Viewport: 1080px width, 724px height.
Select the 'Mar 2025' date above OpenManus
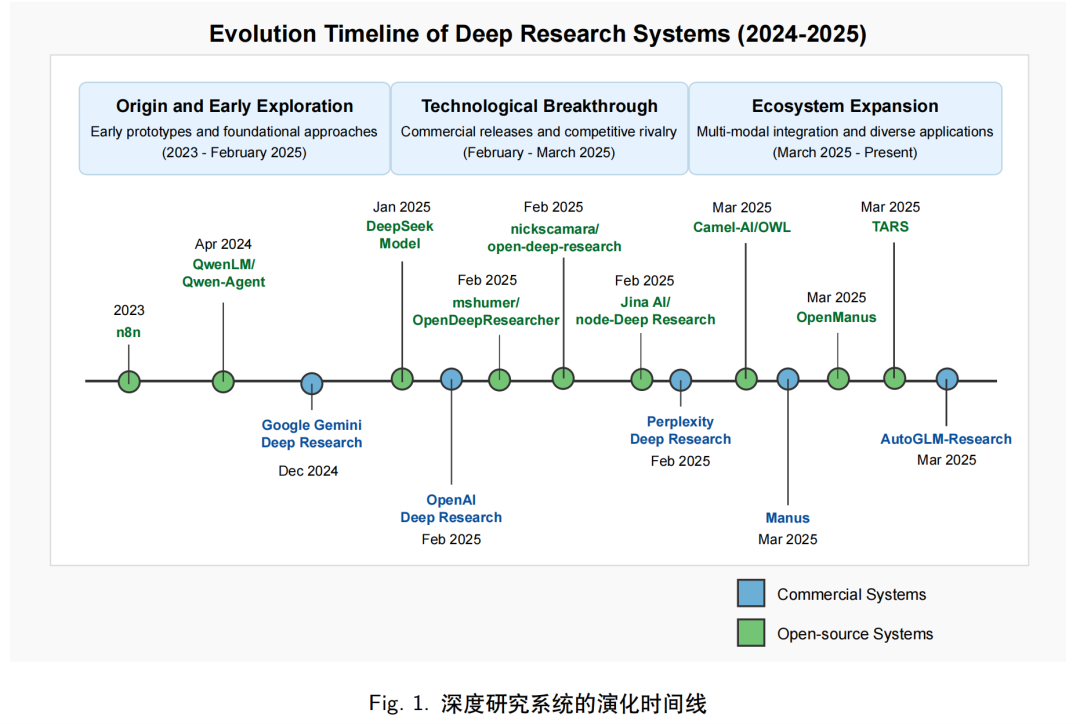coord(836,297)
